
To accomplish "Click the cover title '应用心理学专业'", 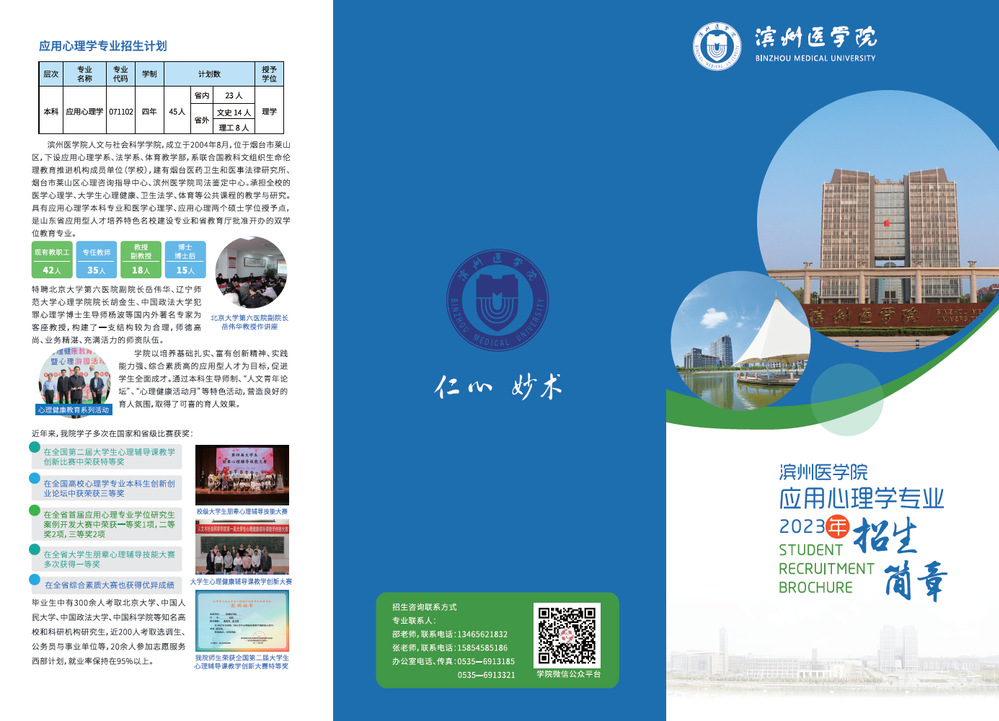I will click(x=861, y=498).
